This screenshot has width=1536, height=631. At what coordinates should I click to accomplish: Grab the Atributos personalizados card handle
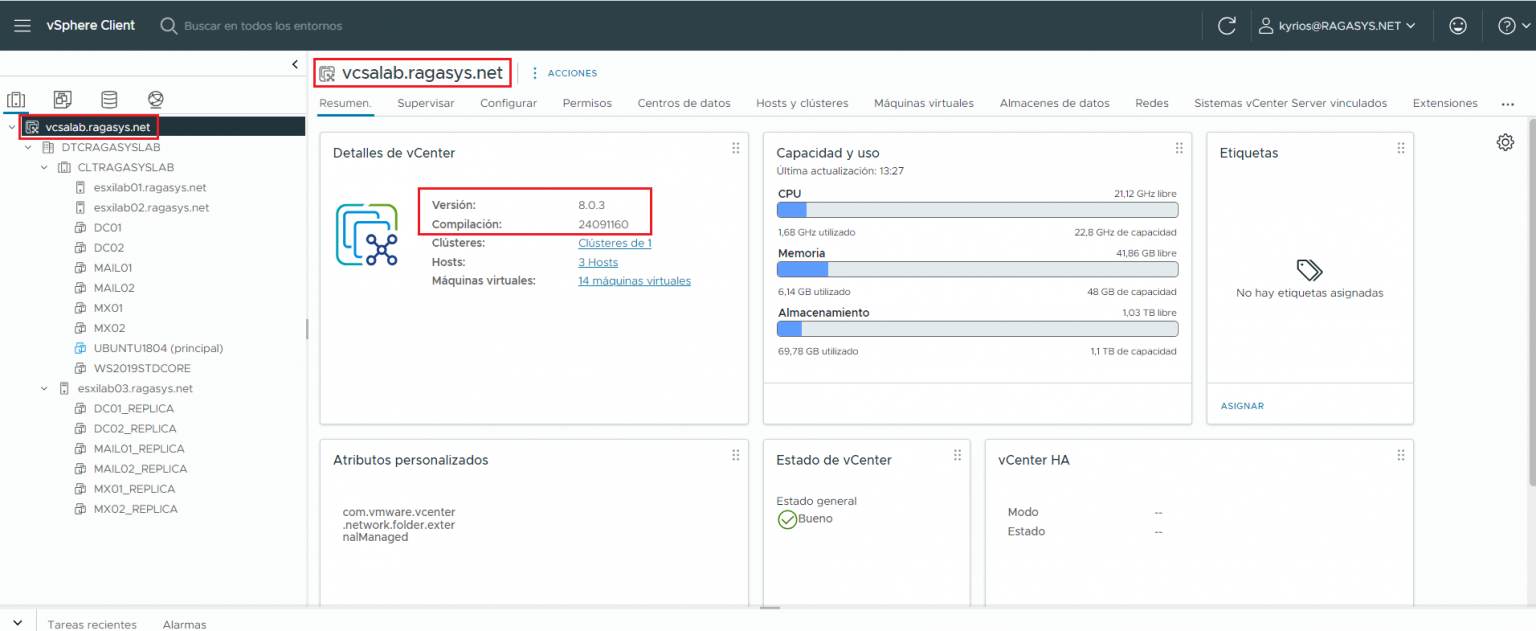736,455
